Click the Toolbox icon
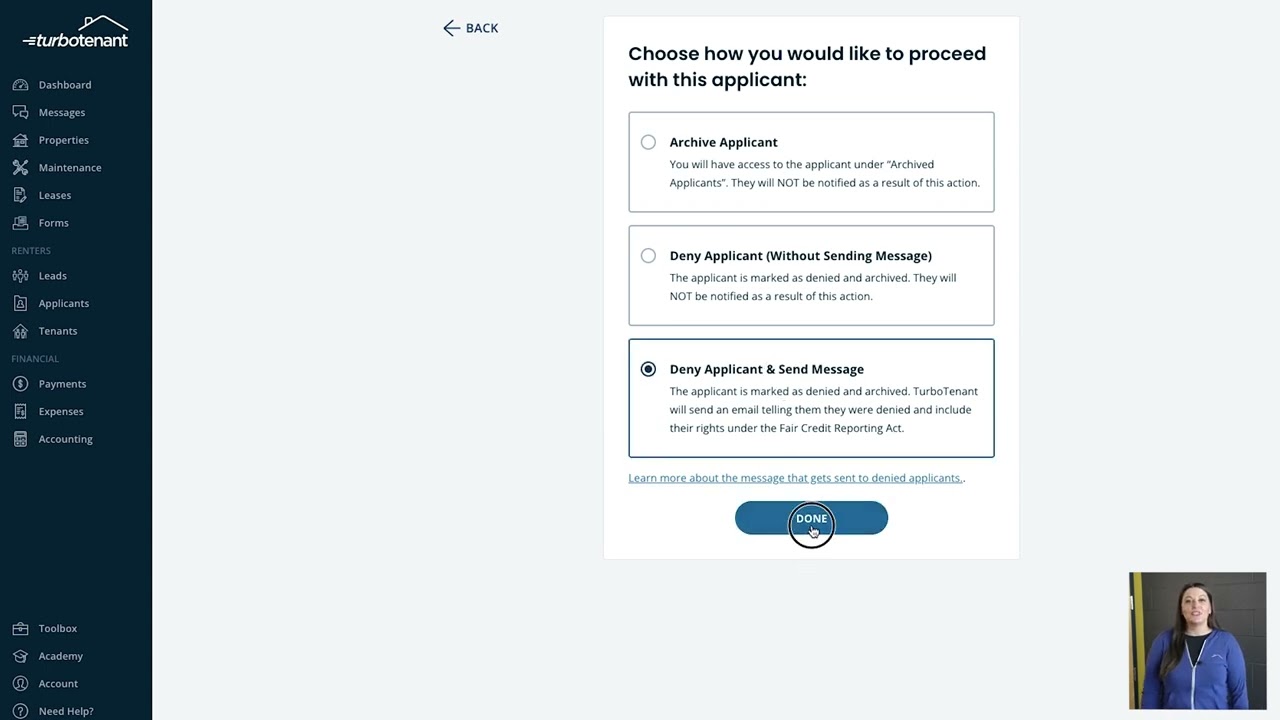Viewport: 1280px width, 720px height. pos(20,628)
